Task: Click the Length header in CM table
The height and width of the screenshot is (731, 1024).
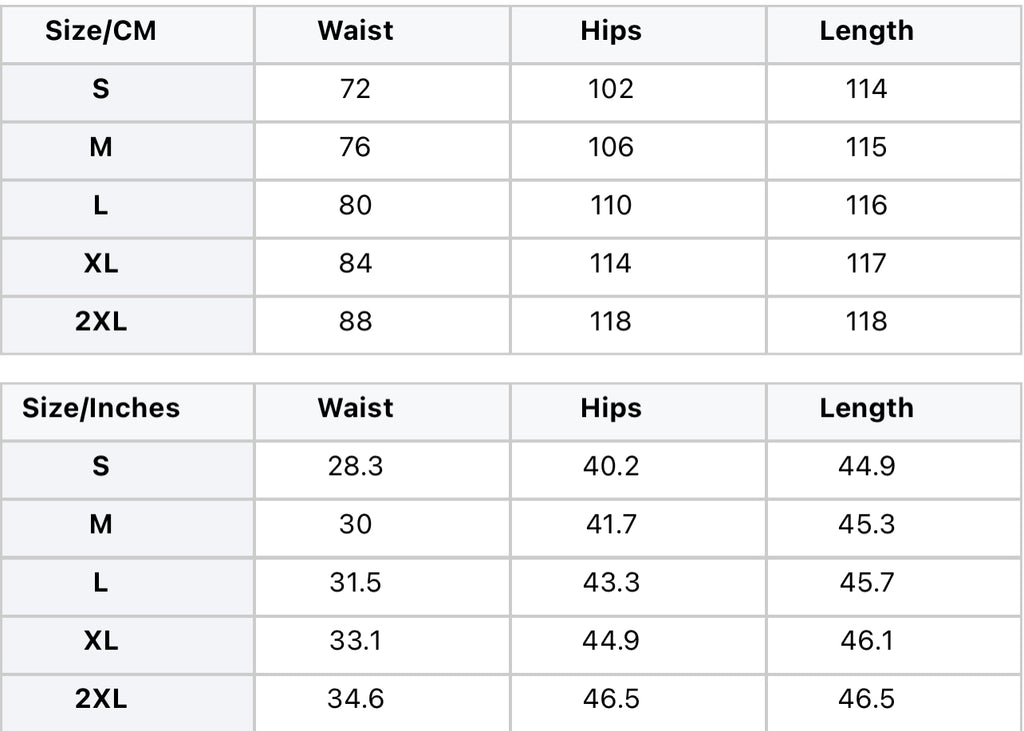Action: 867,31
